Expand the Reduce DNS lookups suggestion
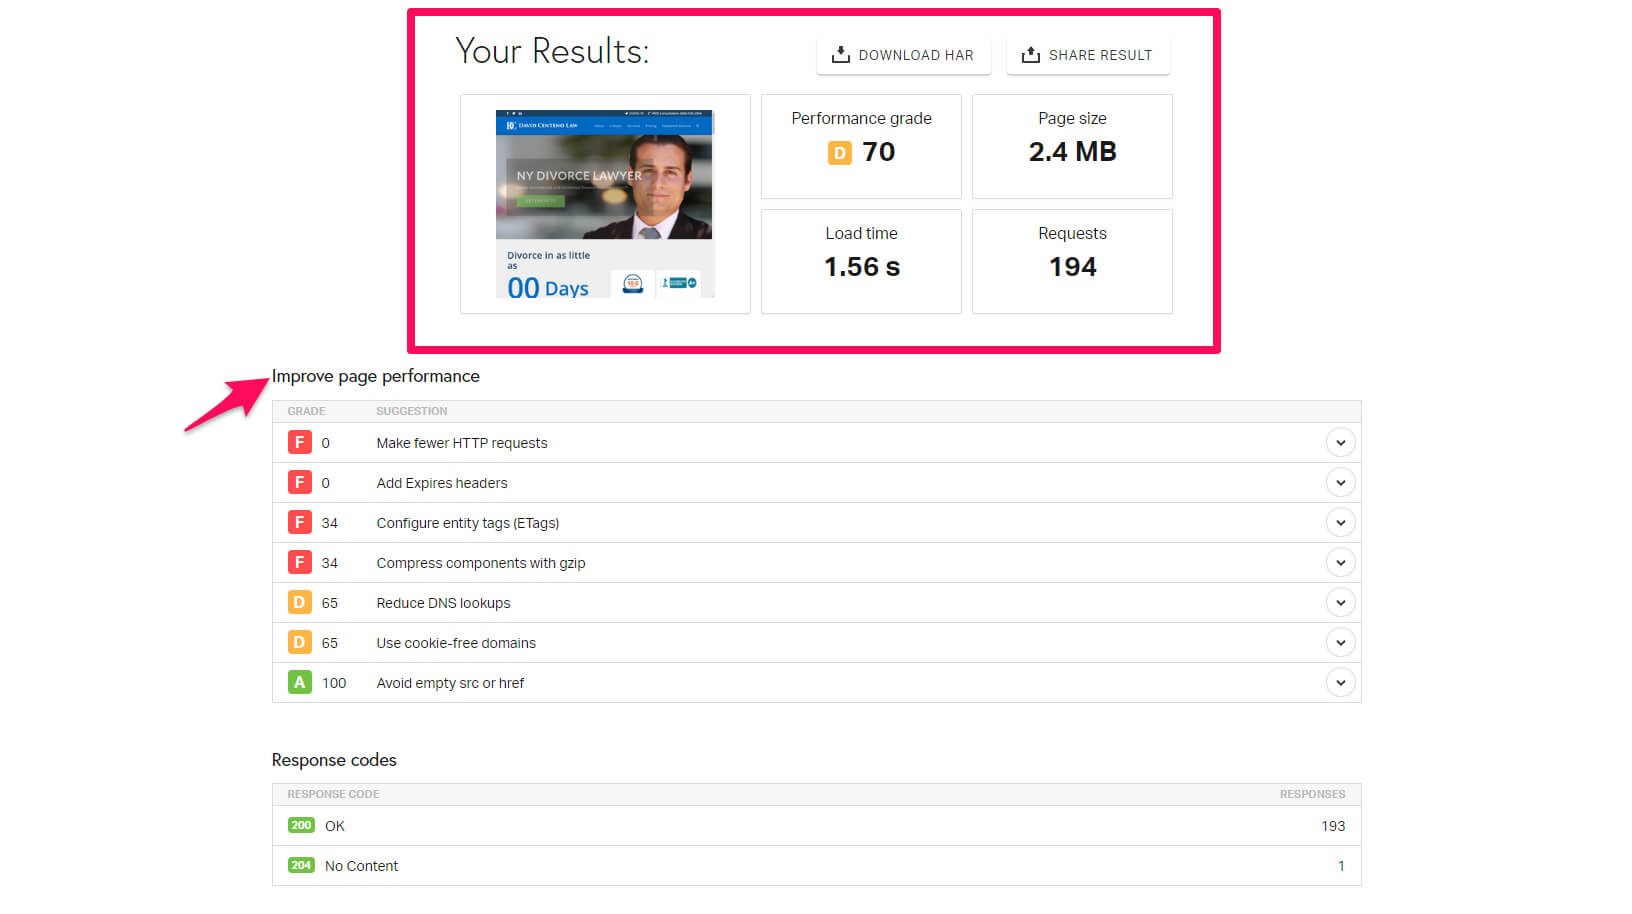This screenshot has width=1632, height=914. coord(1341,602)
